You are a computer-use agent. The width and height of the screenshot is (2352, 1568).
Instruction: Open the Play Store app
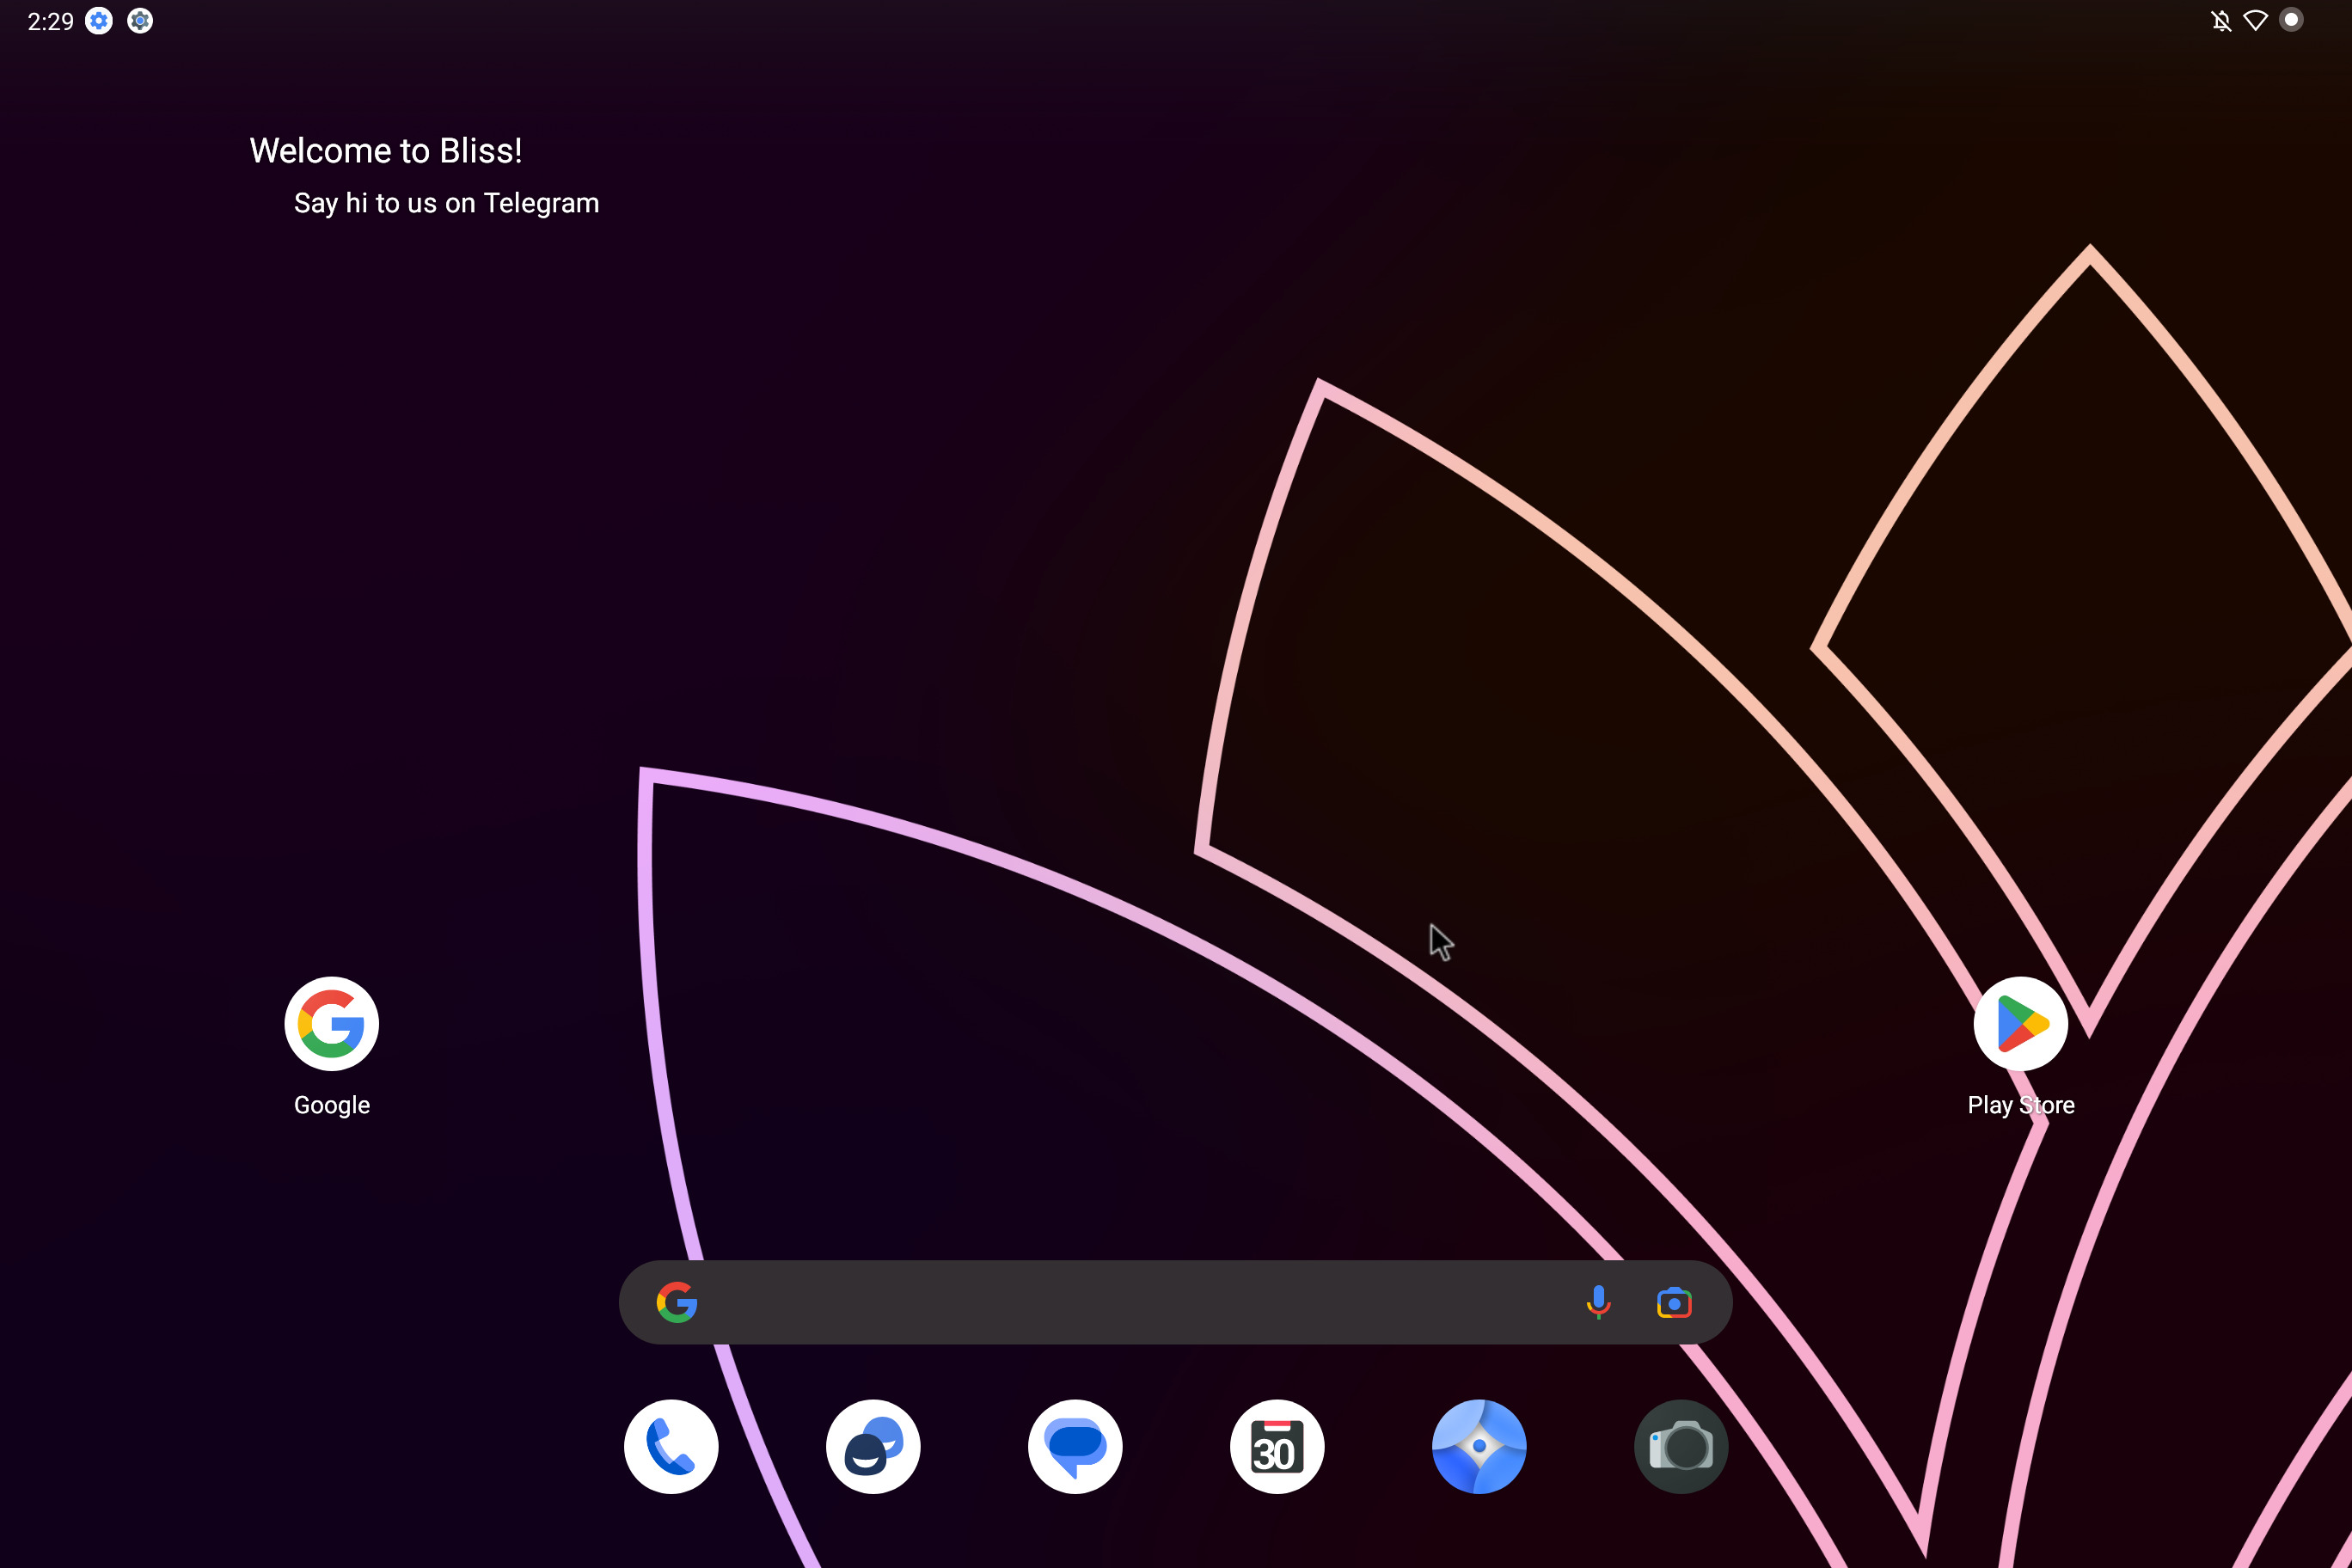tap(2020, 1024)
